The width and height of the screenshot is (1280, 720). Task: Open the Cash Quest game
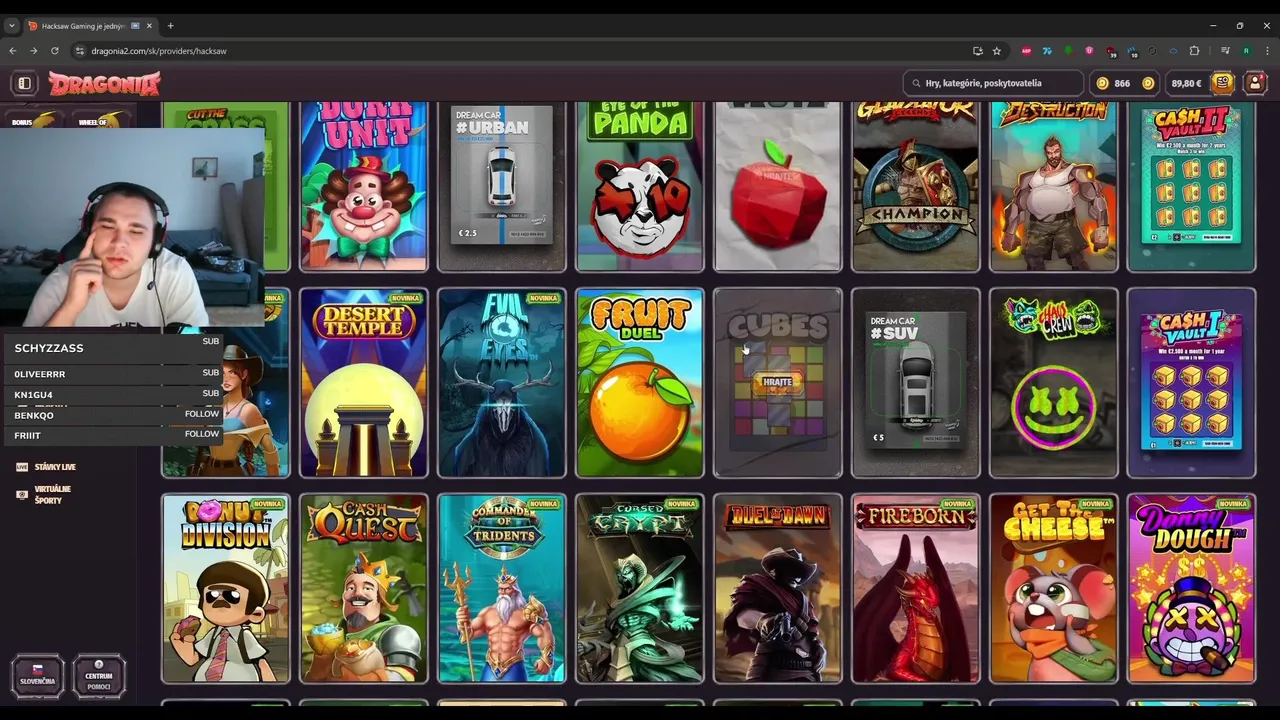364,589
